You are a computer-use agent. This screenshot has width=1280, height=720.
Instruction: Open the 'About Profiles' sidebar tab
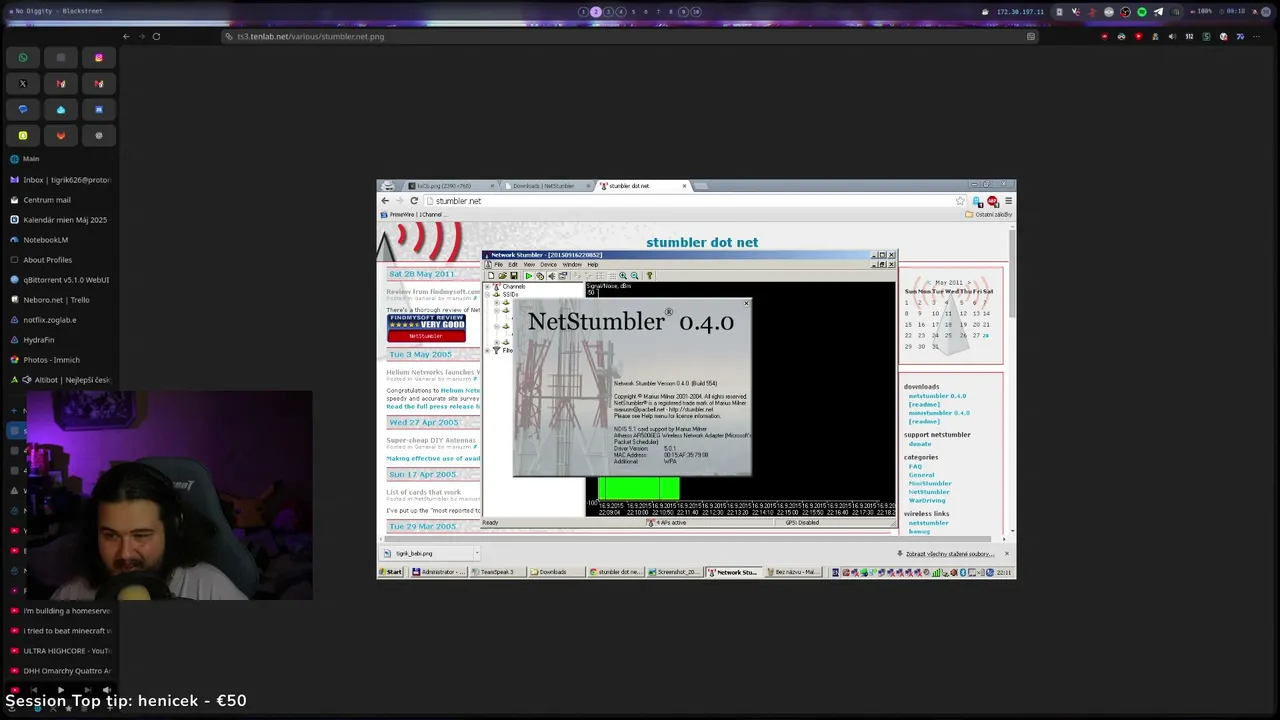point(60,260)
